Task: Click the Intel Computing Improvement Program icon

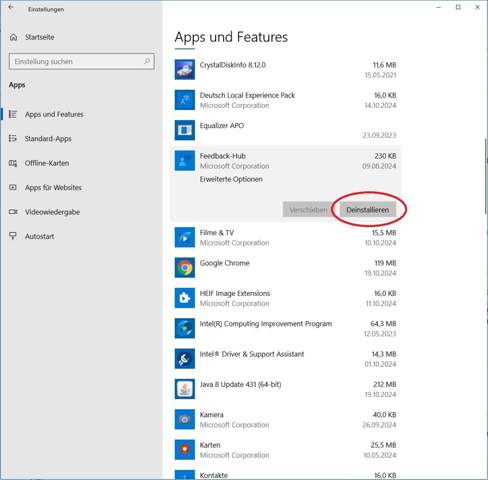Action: 185,328
